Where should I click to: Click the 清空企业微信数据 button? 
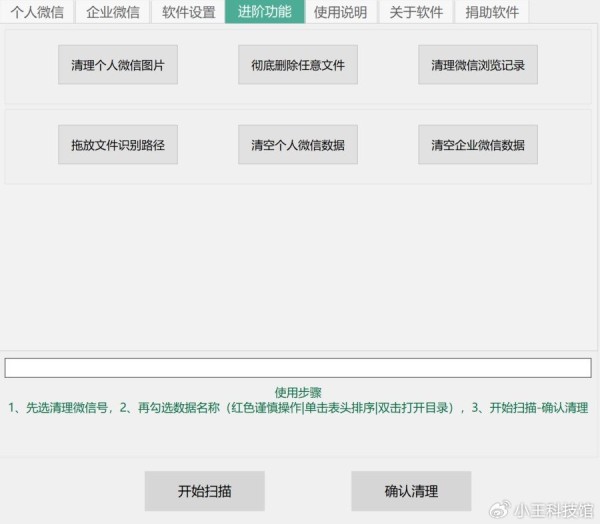click(x=478, y=144)
